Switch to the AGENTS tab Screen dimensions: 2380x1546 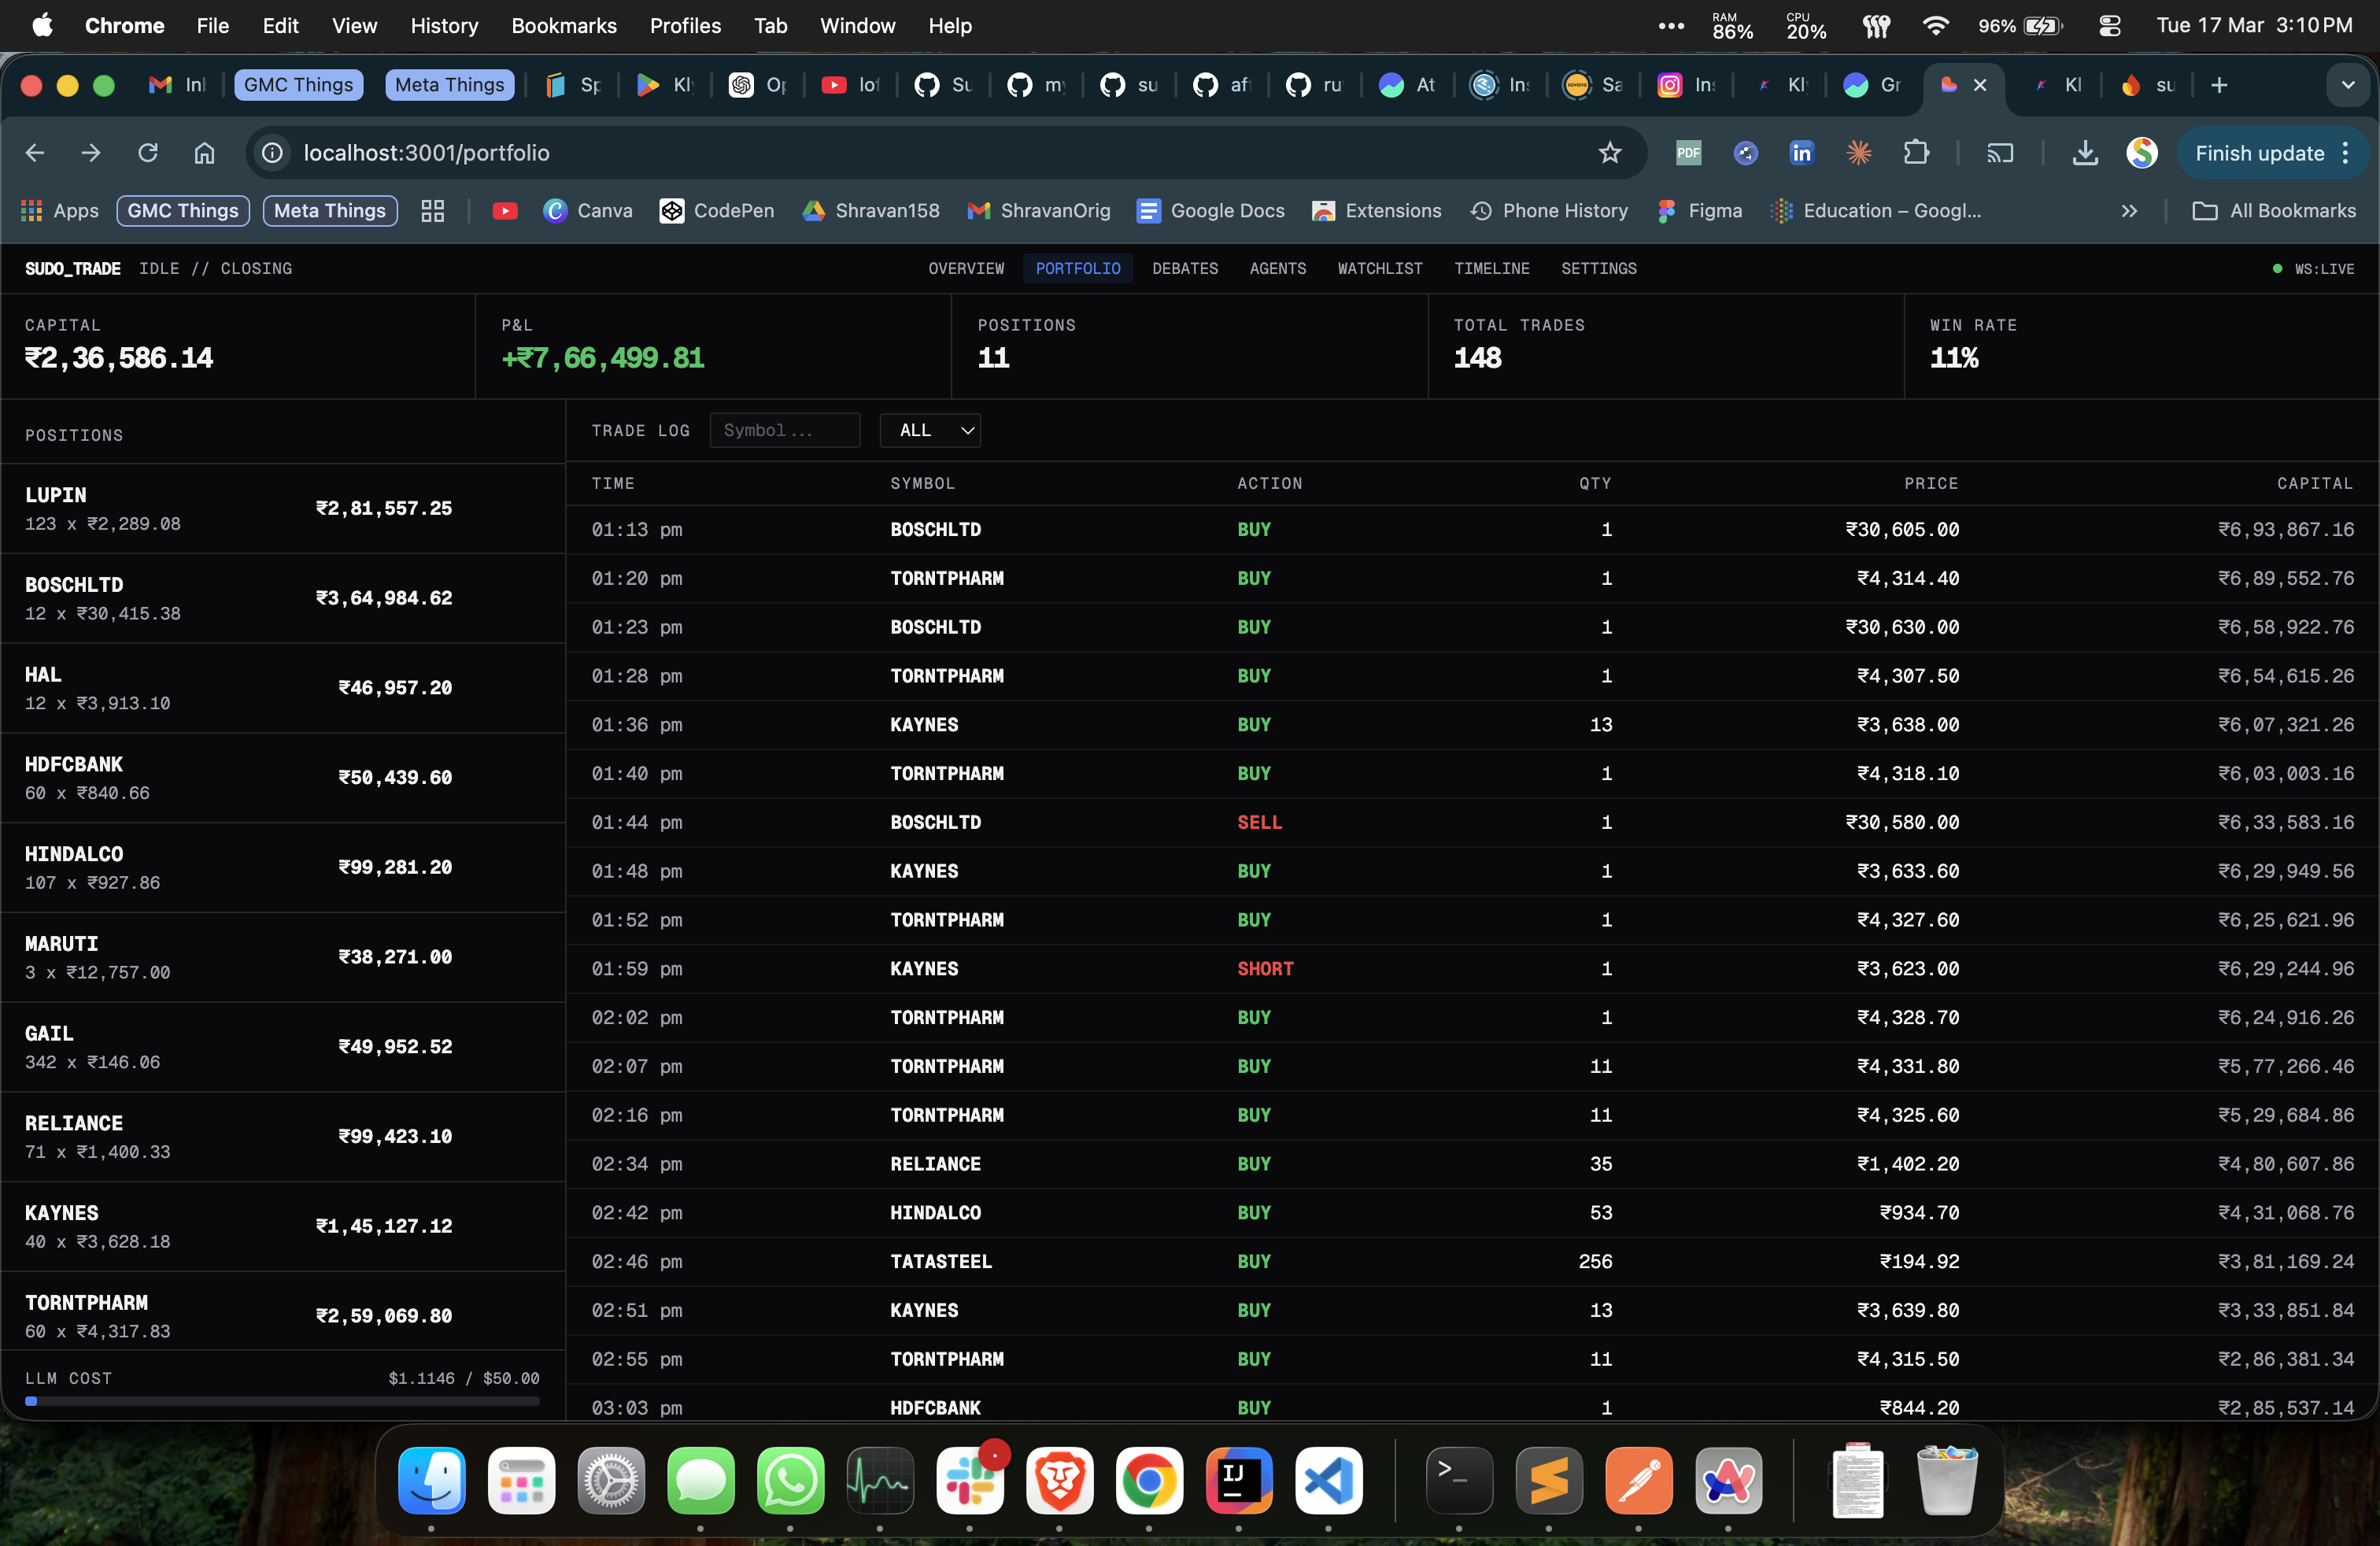[1278, 268]
